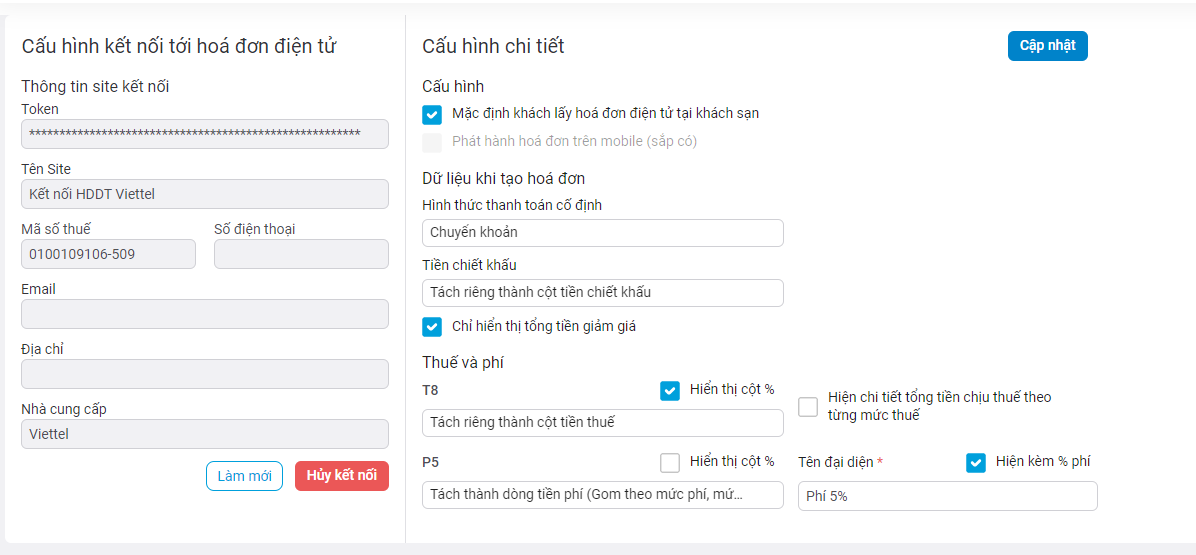Open T8 tax display dropdown
This screenshot has height=555, width=1196.
[x=602, y=423]
